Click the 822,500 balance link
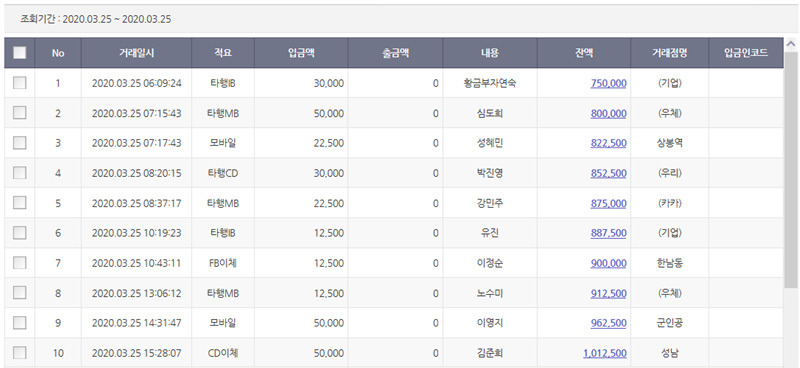 [608, 144]
